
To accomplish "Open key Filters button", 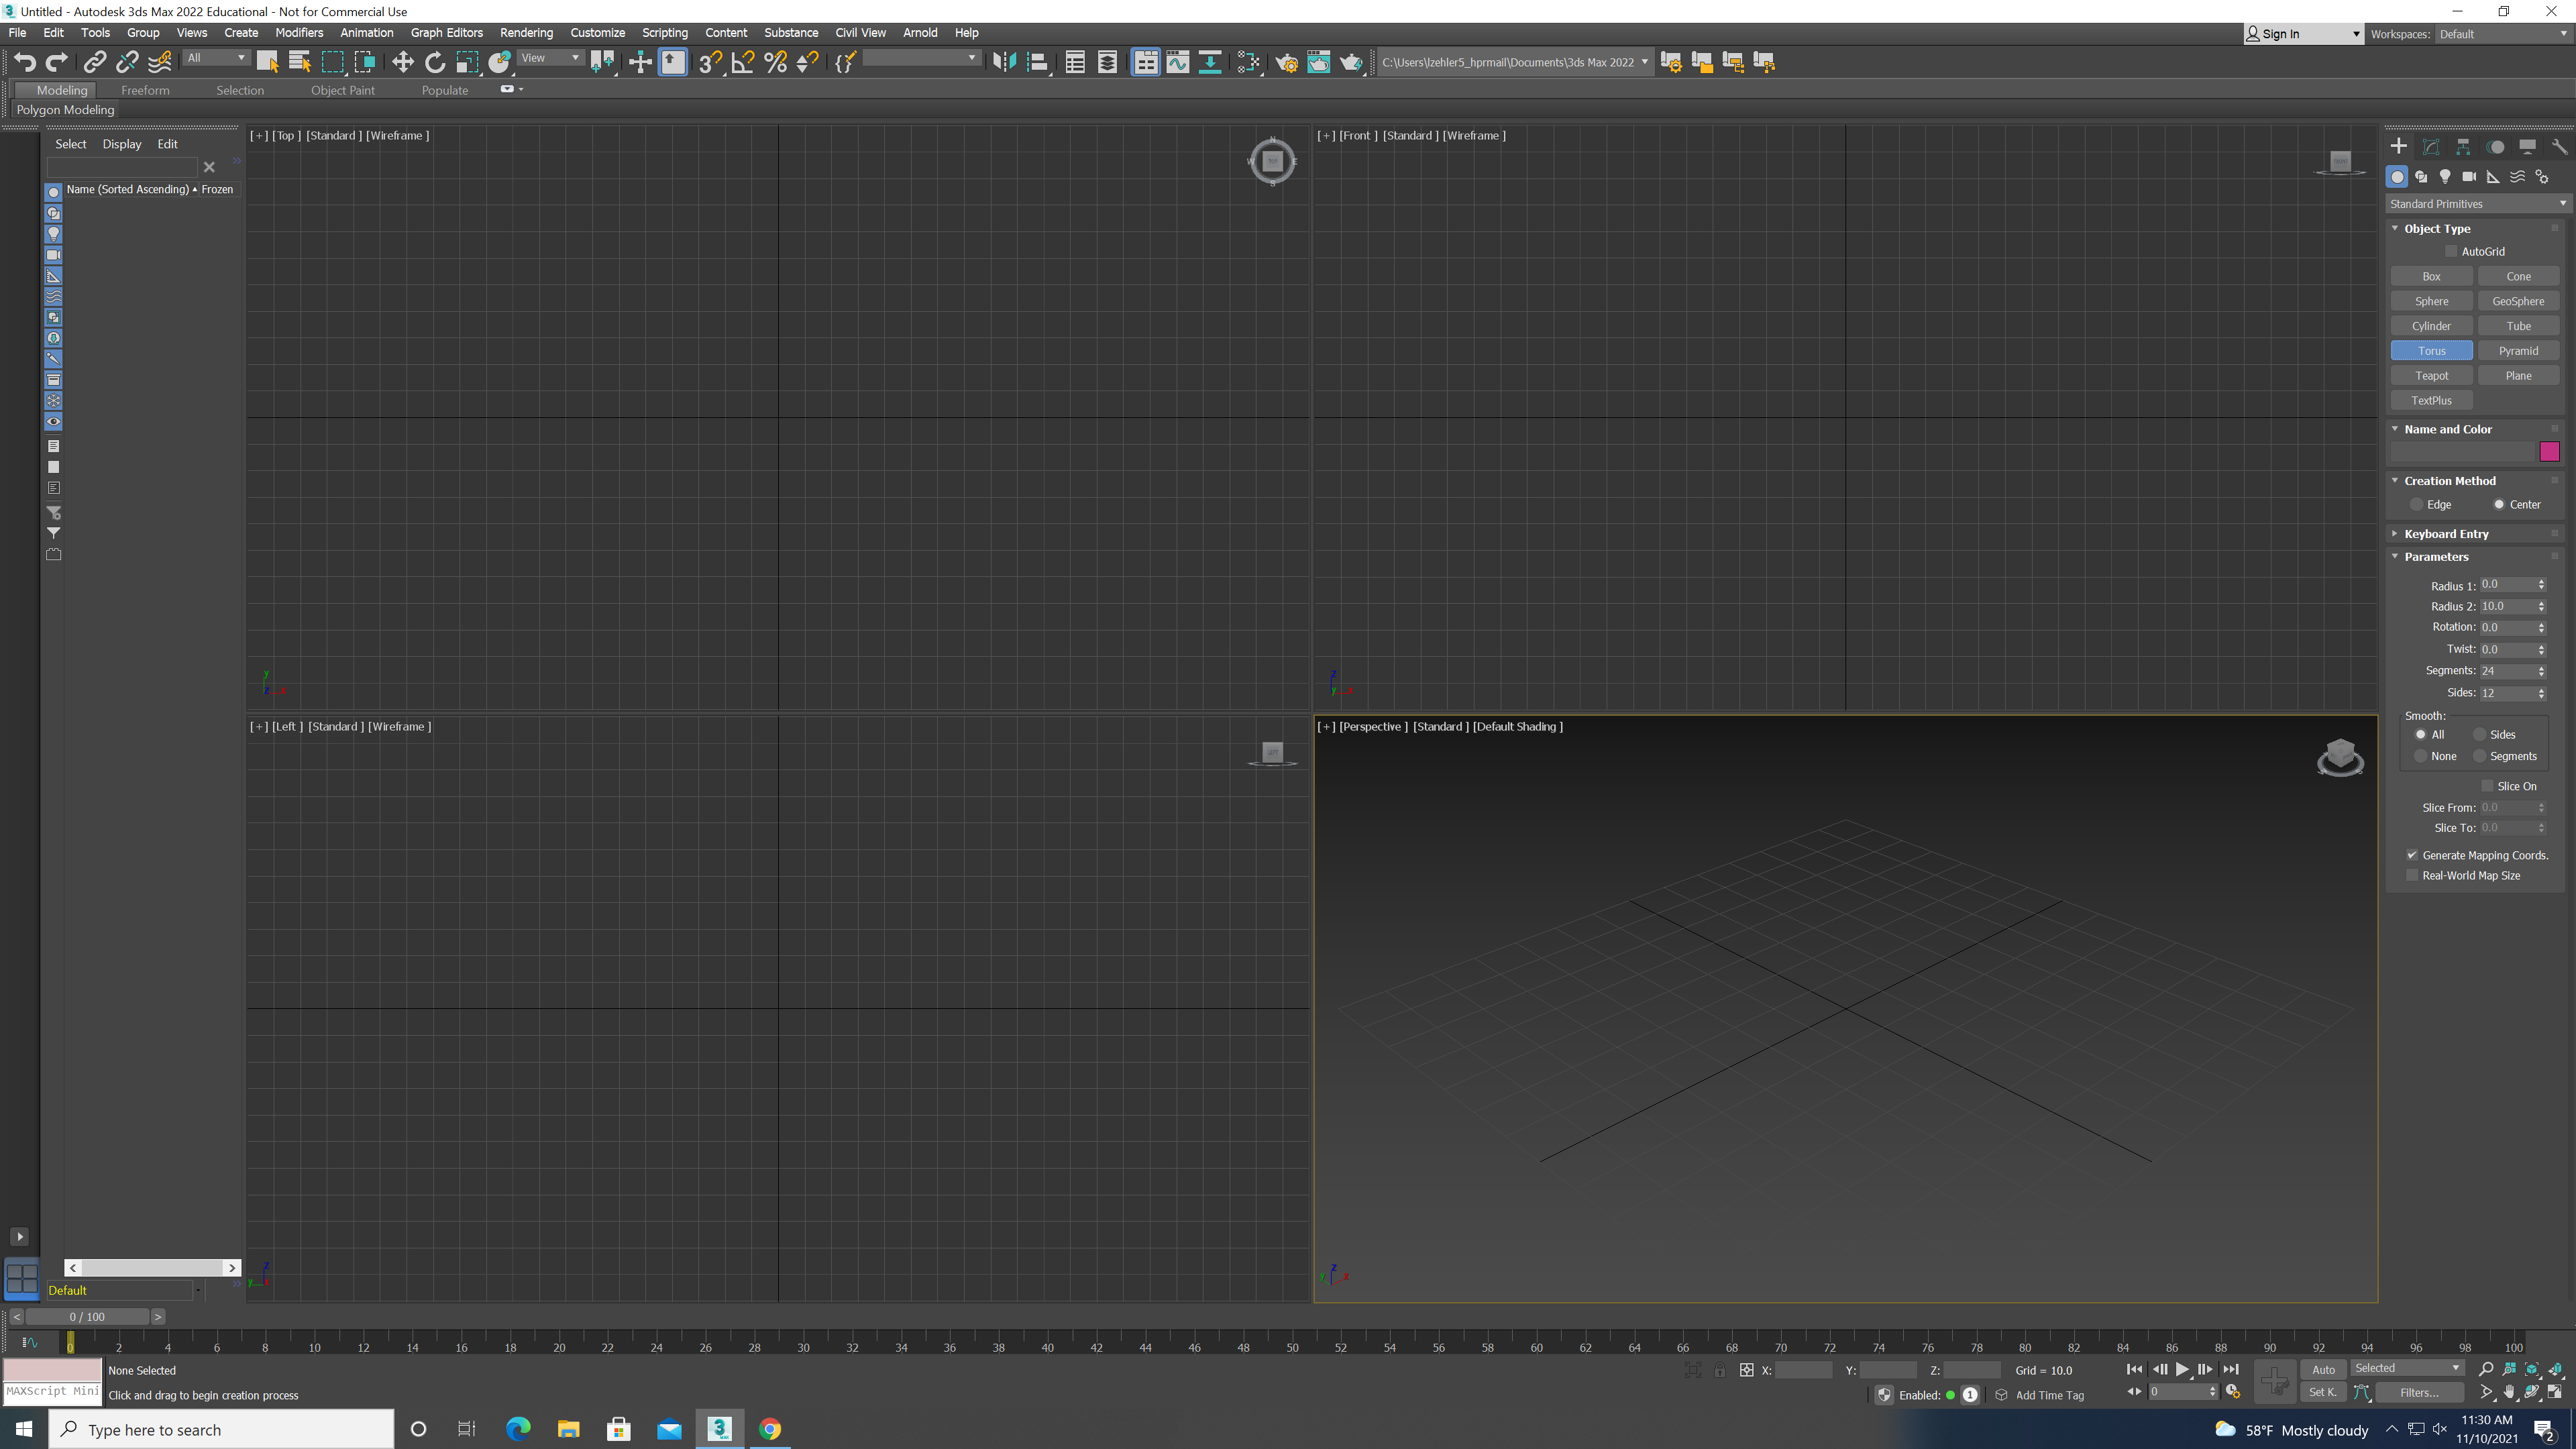I will coord(2419,1393).
